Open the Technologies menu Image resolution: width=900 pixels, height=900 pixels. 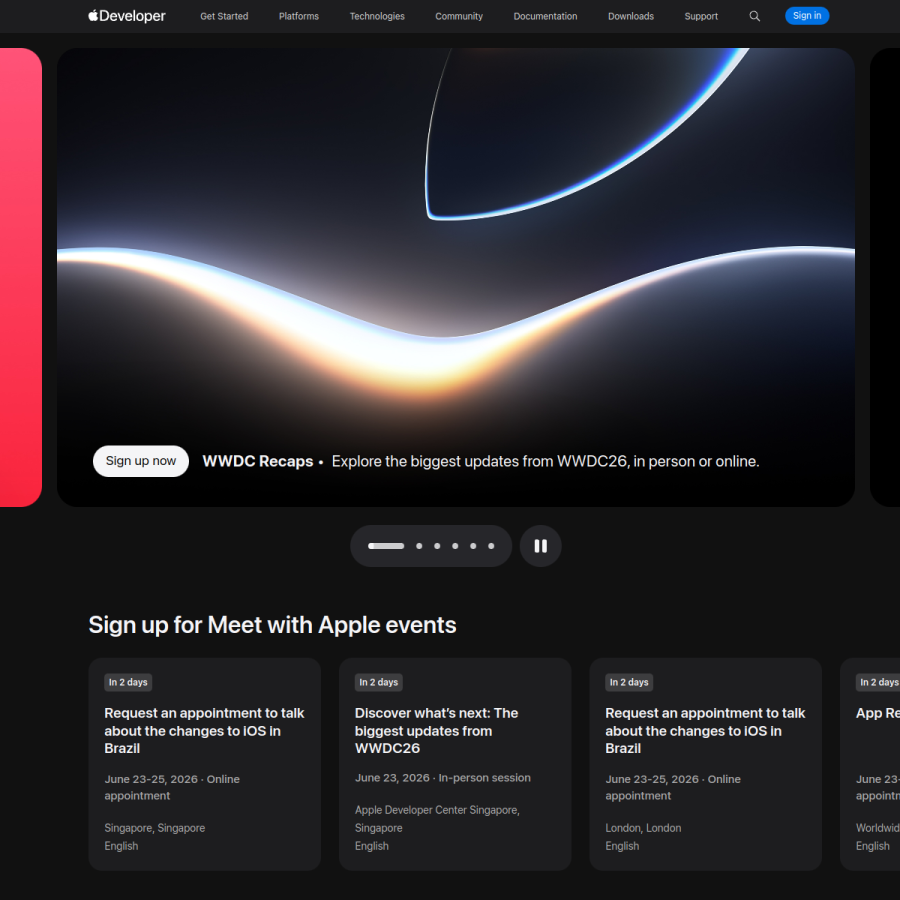[x=377, y=16]
